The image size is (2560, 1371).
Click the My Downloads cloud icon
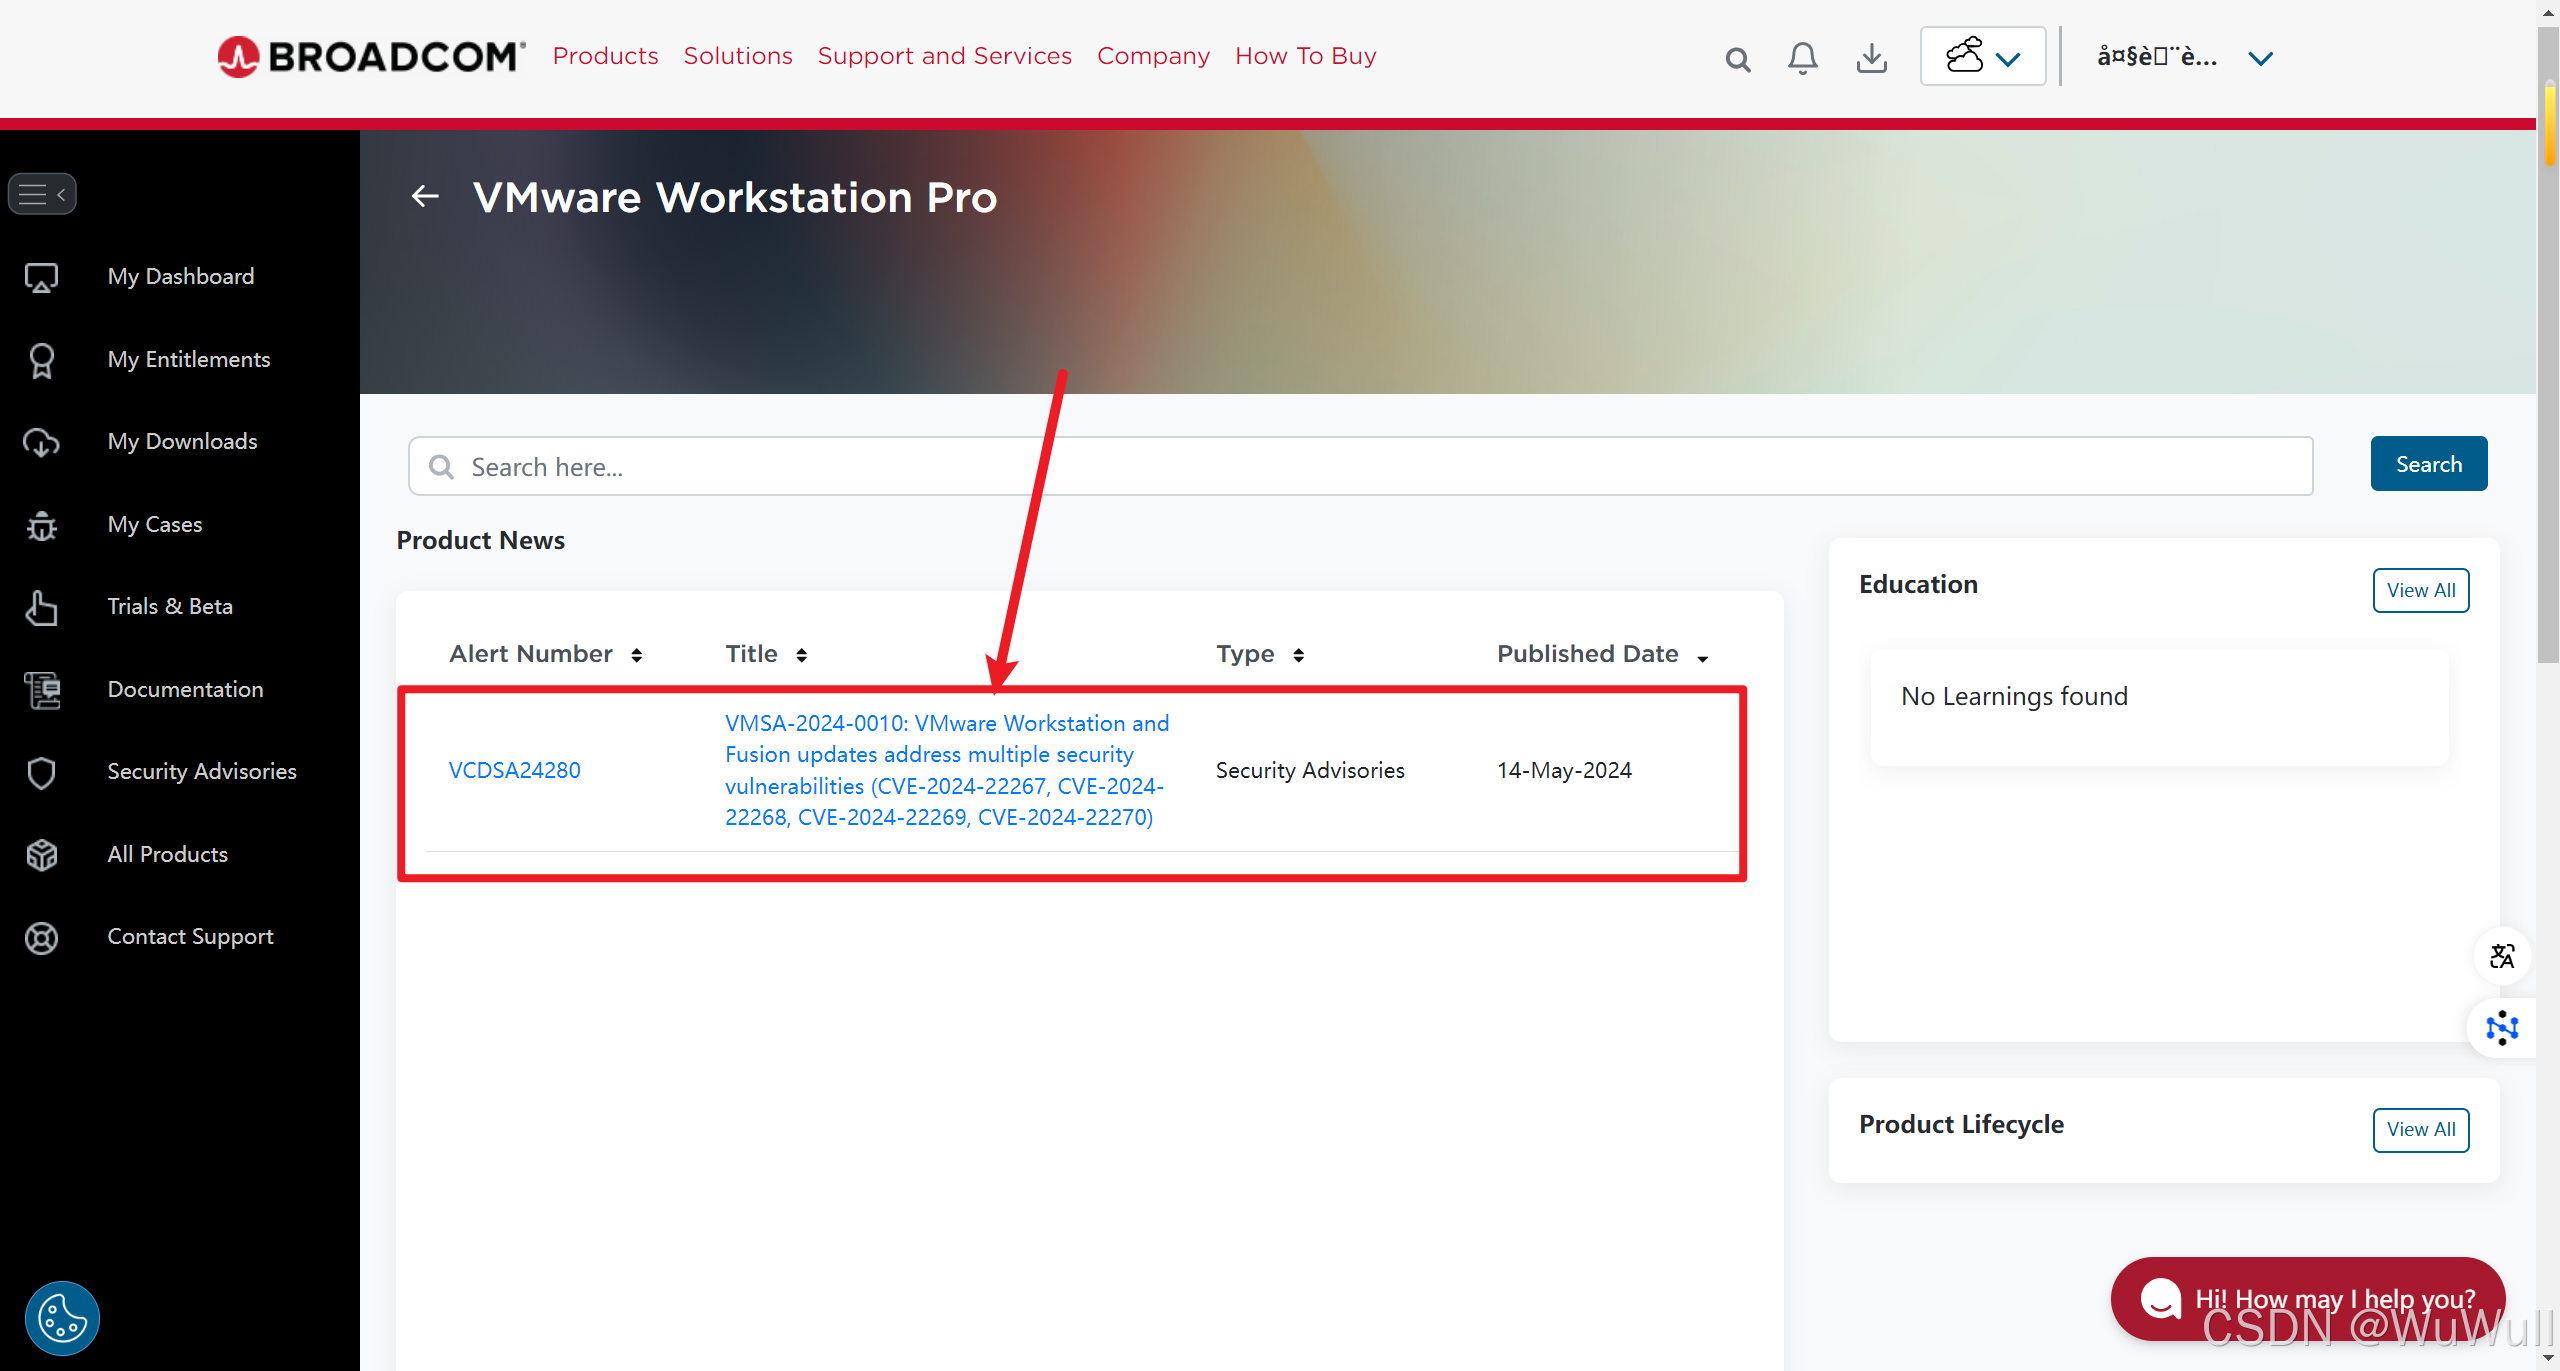tap(41, 442)
